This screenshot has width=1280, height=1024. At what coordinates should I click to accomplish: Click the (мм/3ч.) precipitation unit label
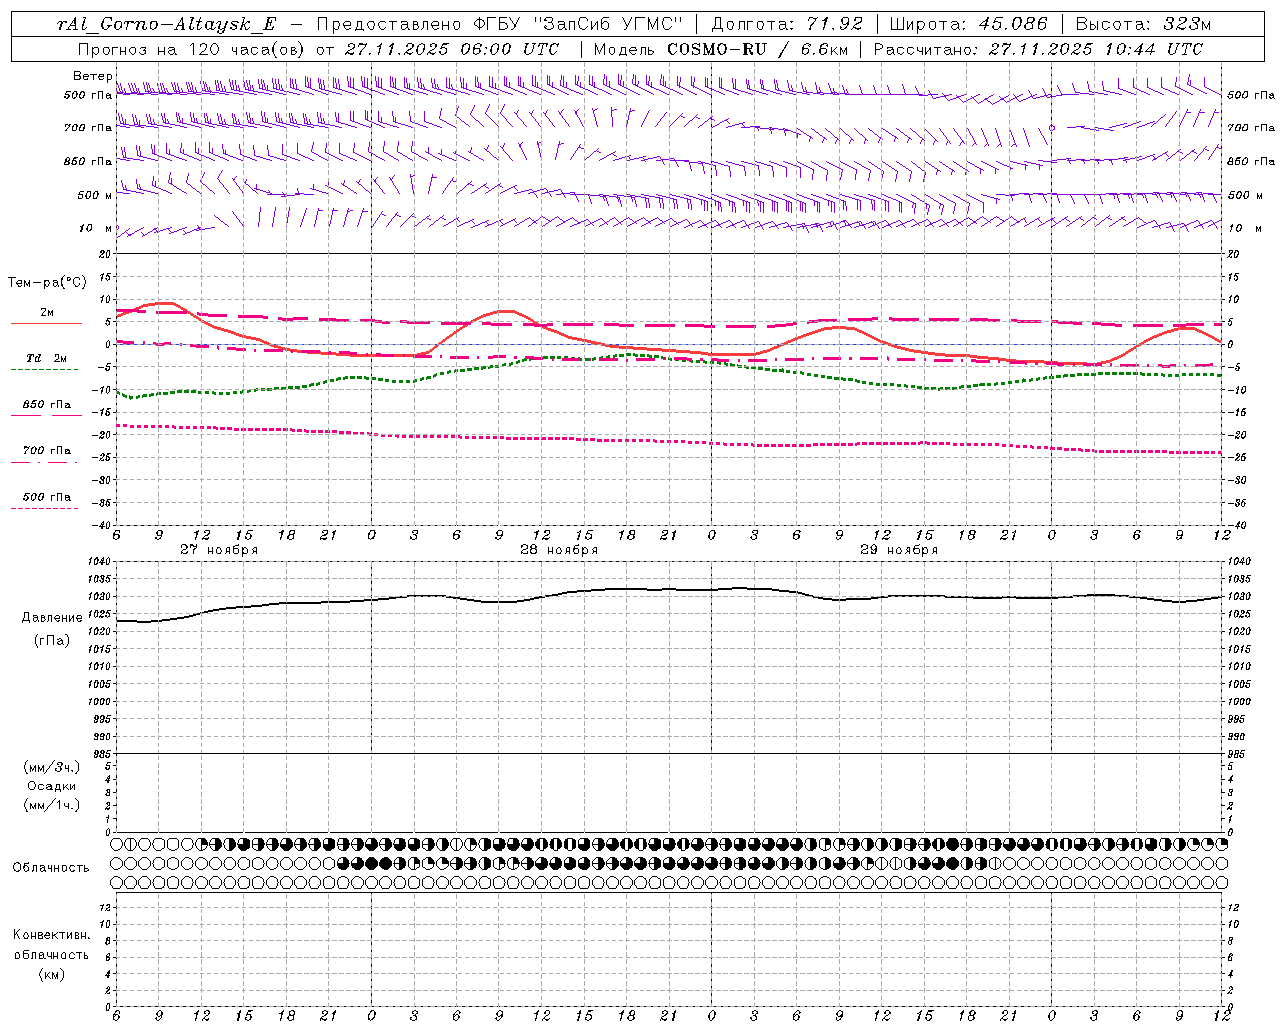pos(52,767)
